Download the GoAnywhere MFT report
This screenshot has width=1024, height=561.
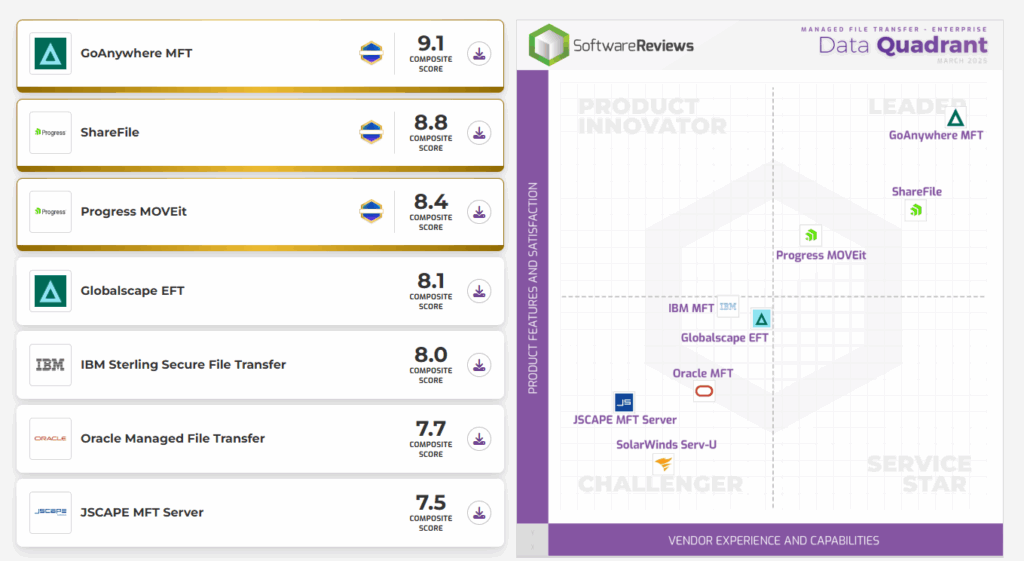(479, 54)
